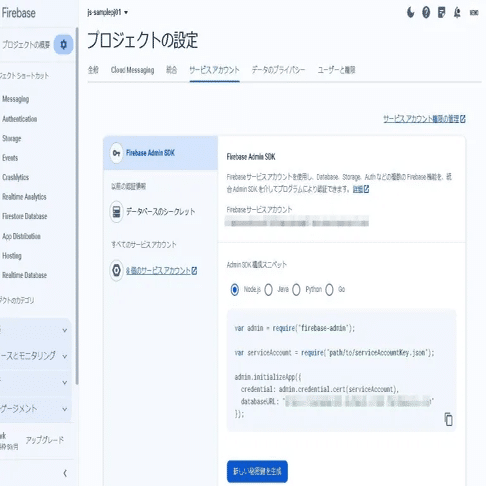Viewport: 486px width, 486px height.
Task: Open external link icon beside 詳細
Action: click(x=366, y=189)
